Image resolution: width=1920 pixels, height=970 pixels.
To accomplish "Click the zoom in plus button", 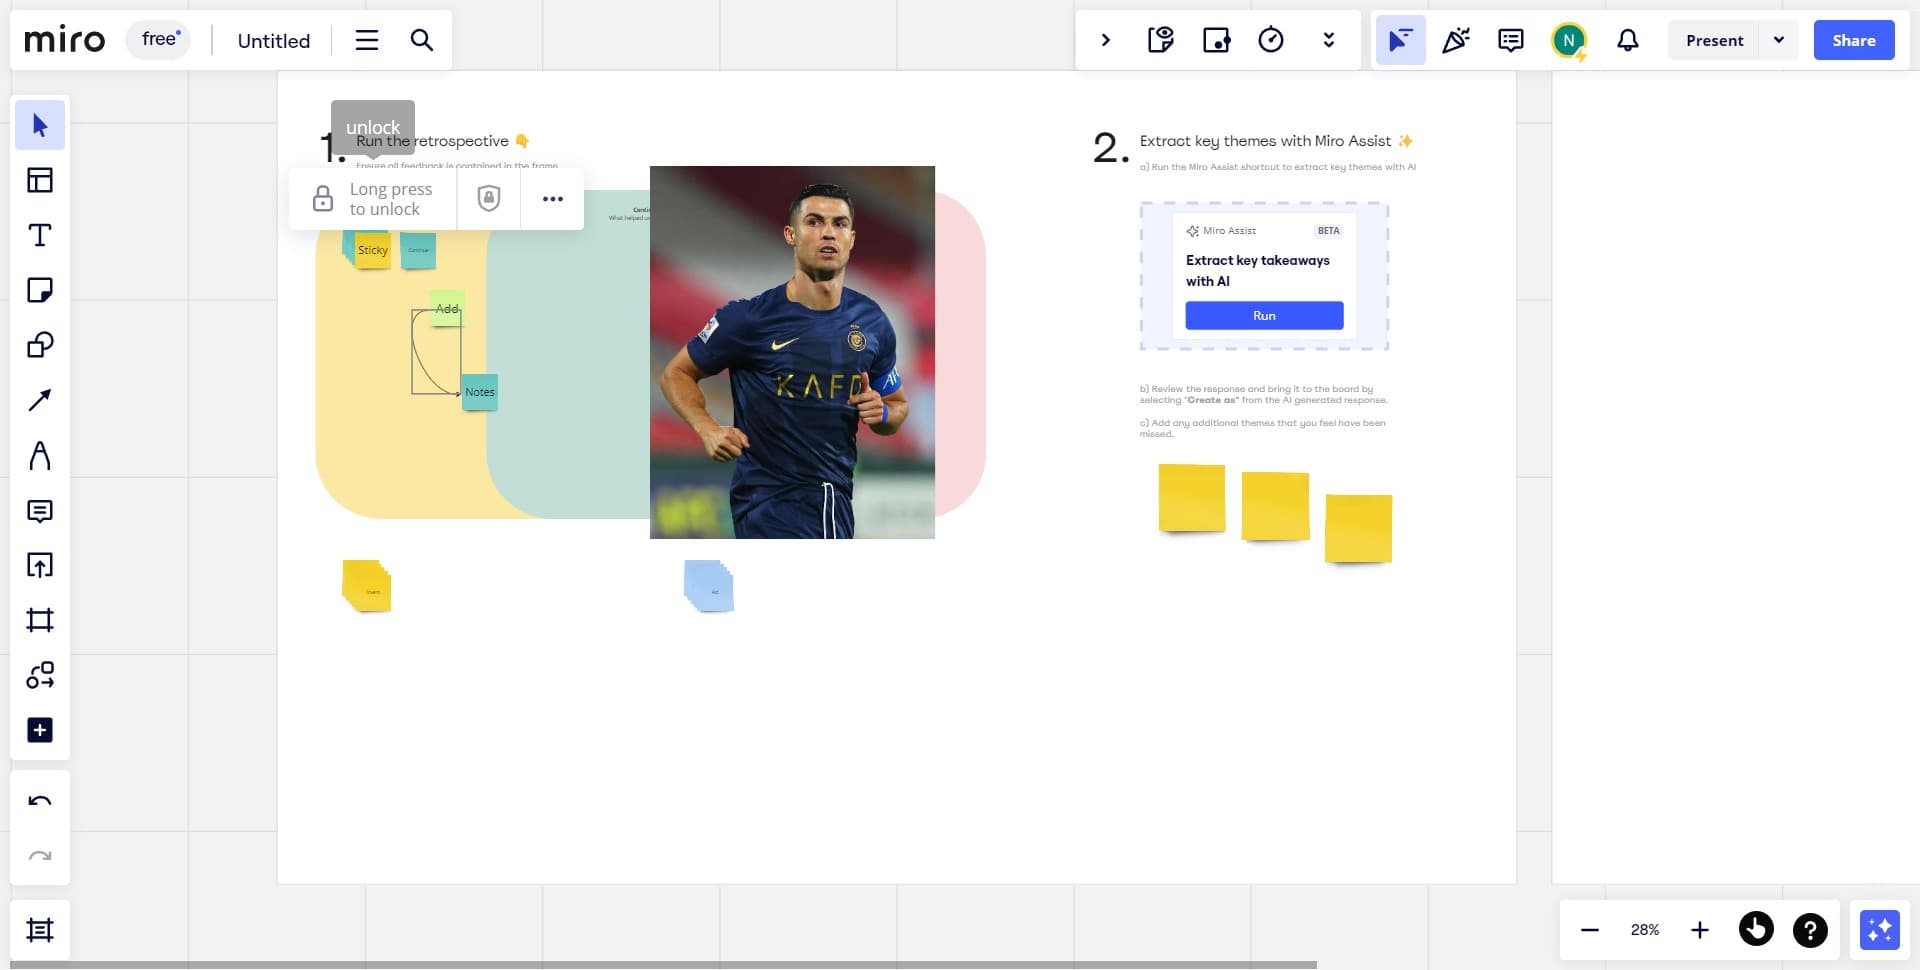I will (x=1699, y=930).
